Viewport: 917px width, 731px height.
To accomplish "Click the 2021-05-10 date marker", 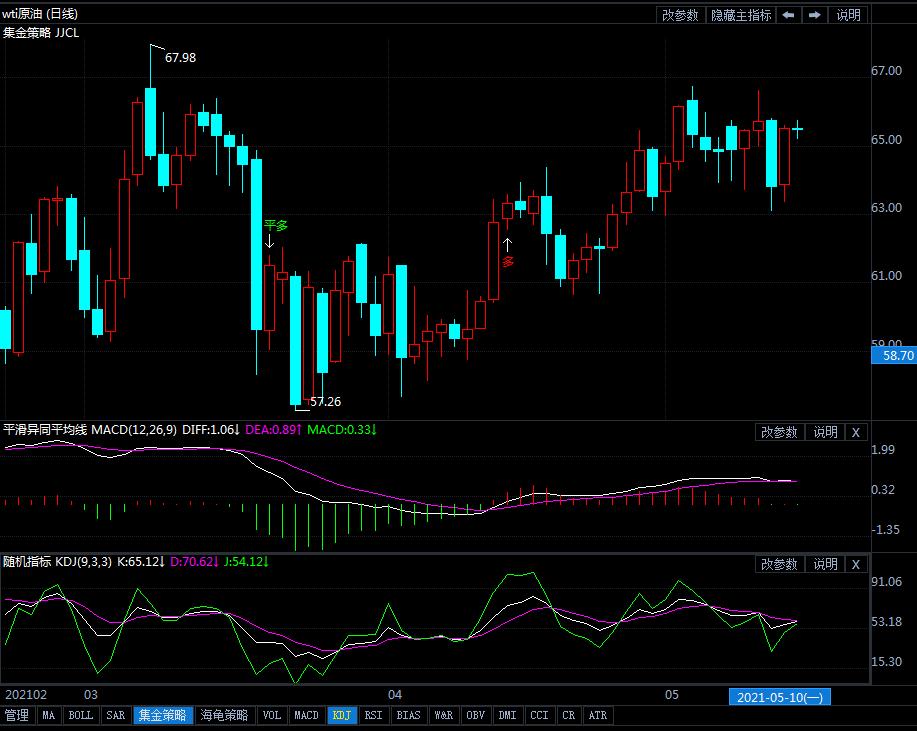I will (780, 696).
